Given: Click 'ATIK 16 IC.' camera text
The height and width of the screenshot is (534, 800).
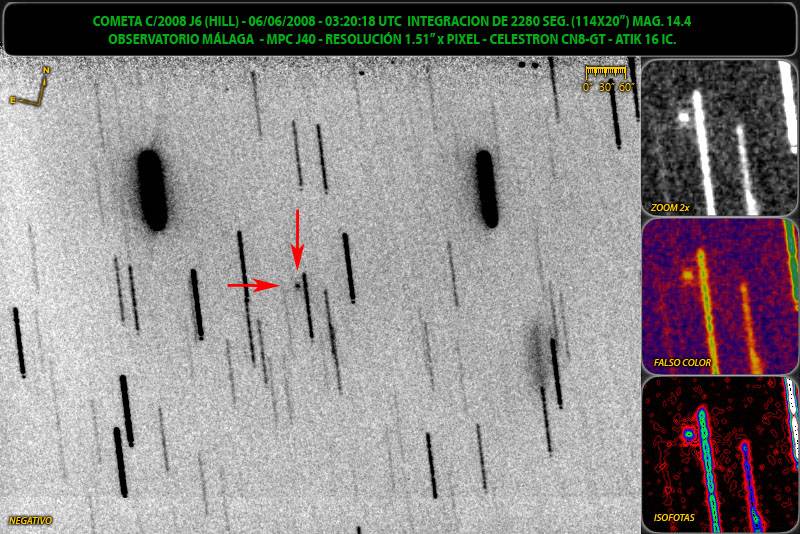Looking at the screenshot, I should click(x=645, y=39).
